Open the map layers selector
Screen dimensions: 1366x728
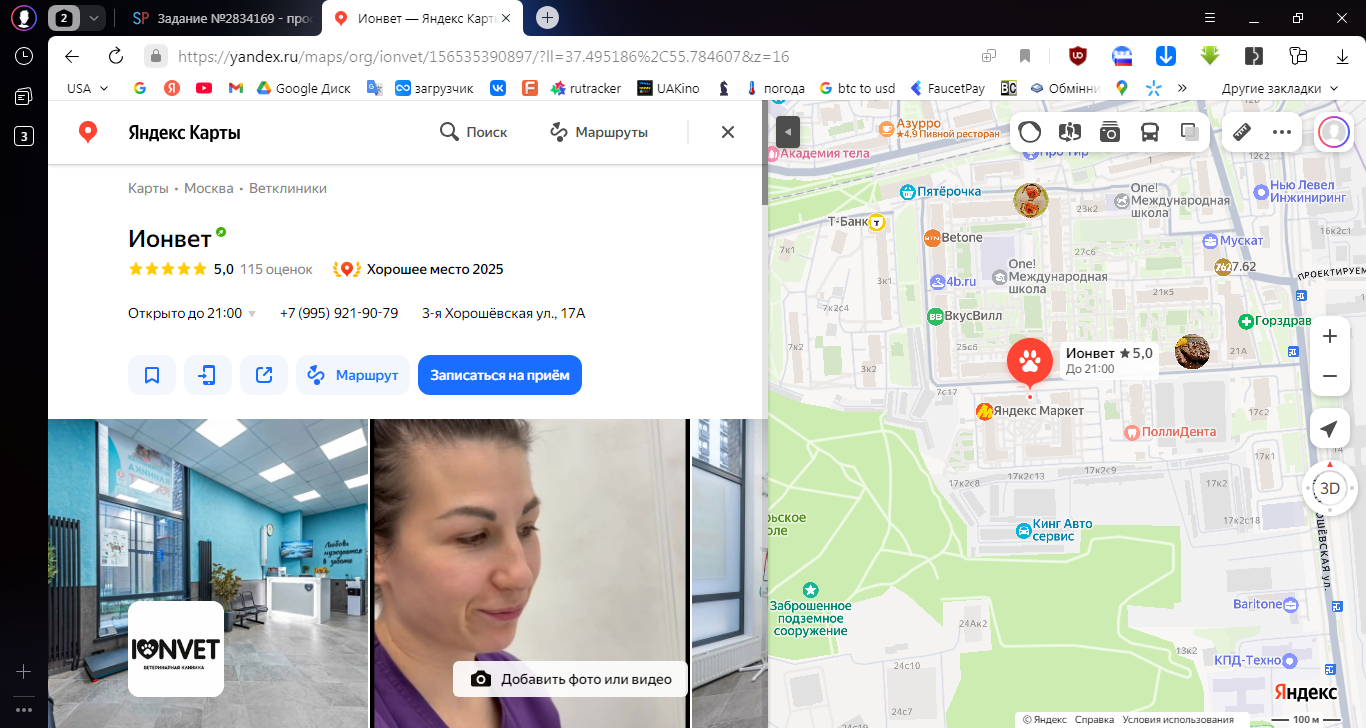1190,132
